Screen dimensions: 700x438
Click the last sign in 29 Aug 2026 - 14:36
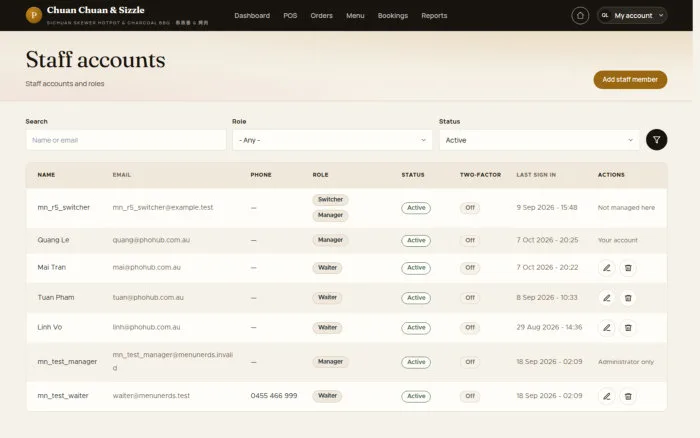(549, 327)
